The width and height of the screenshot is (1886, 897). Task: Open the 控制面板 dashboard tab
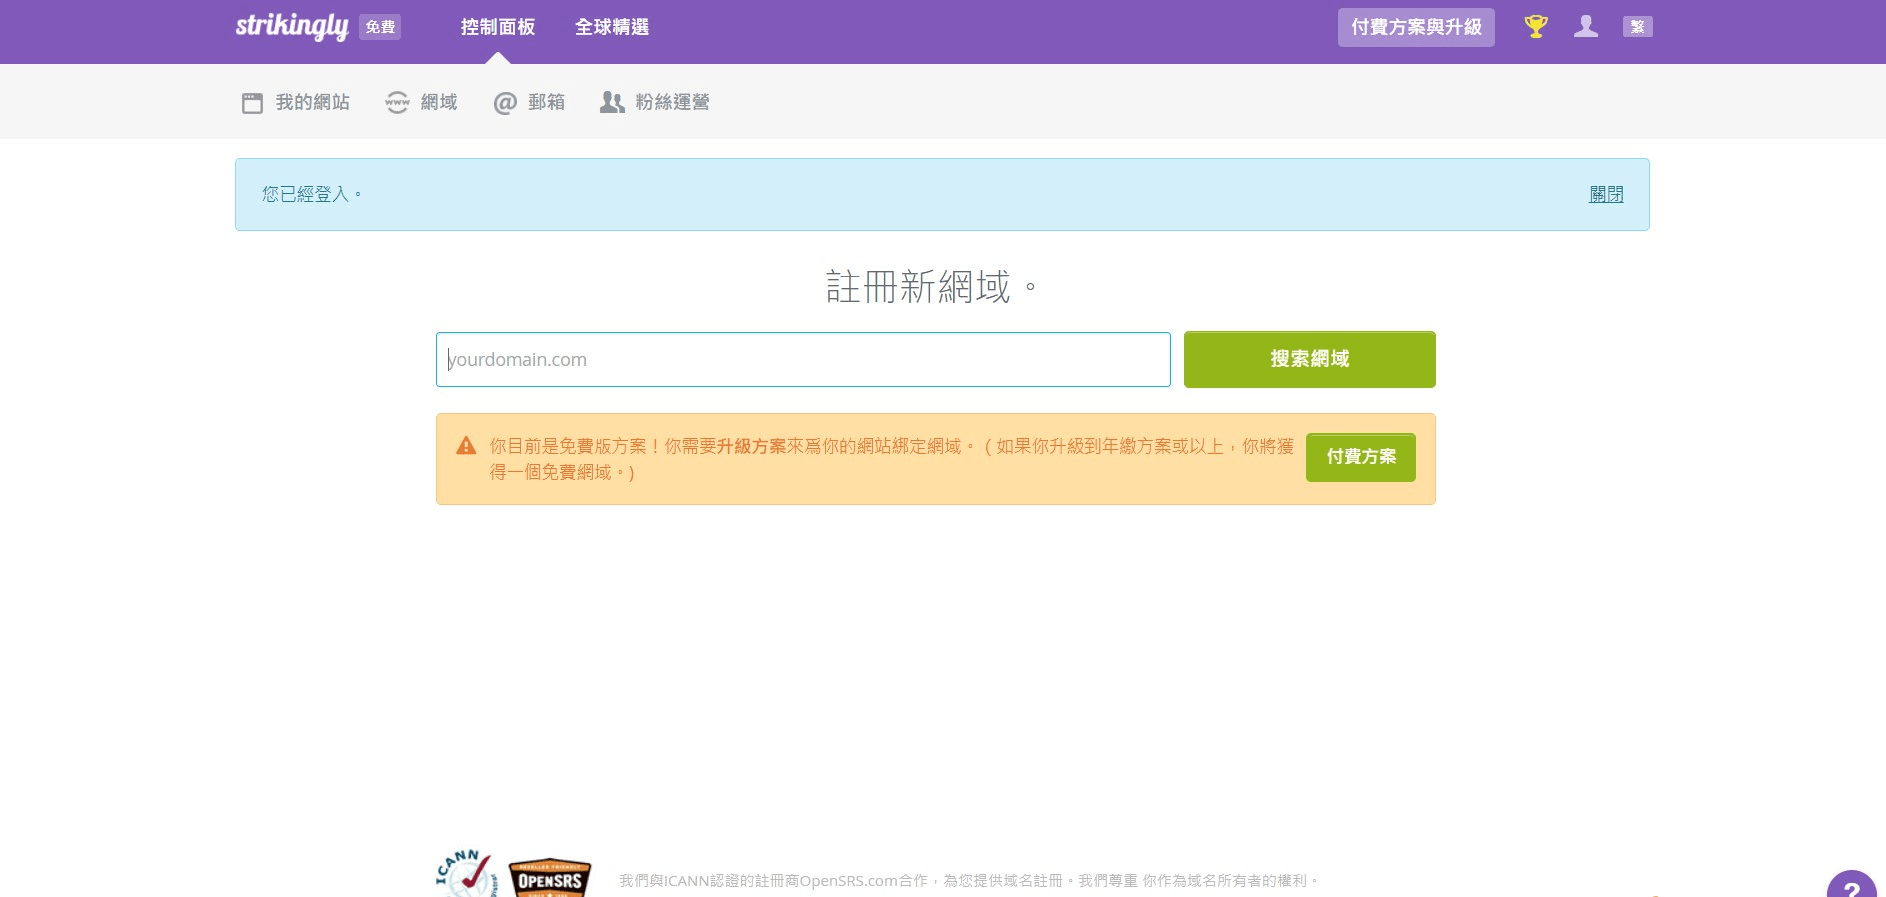coord(498,27)
